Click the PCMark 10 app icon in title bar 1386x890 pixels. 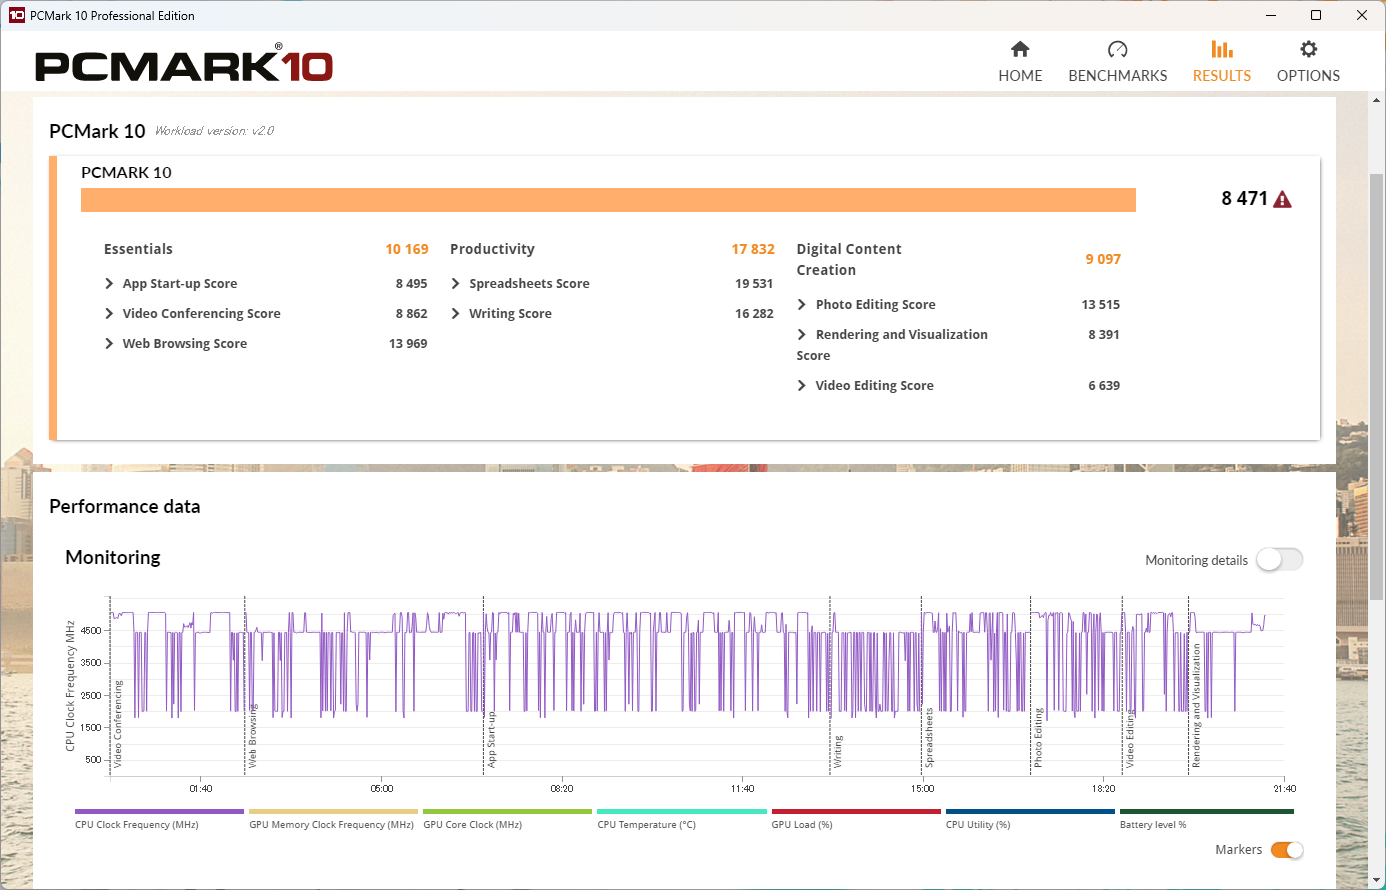click(16, 15)
